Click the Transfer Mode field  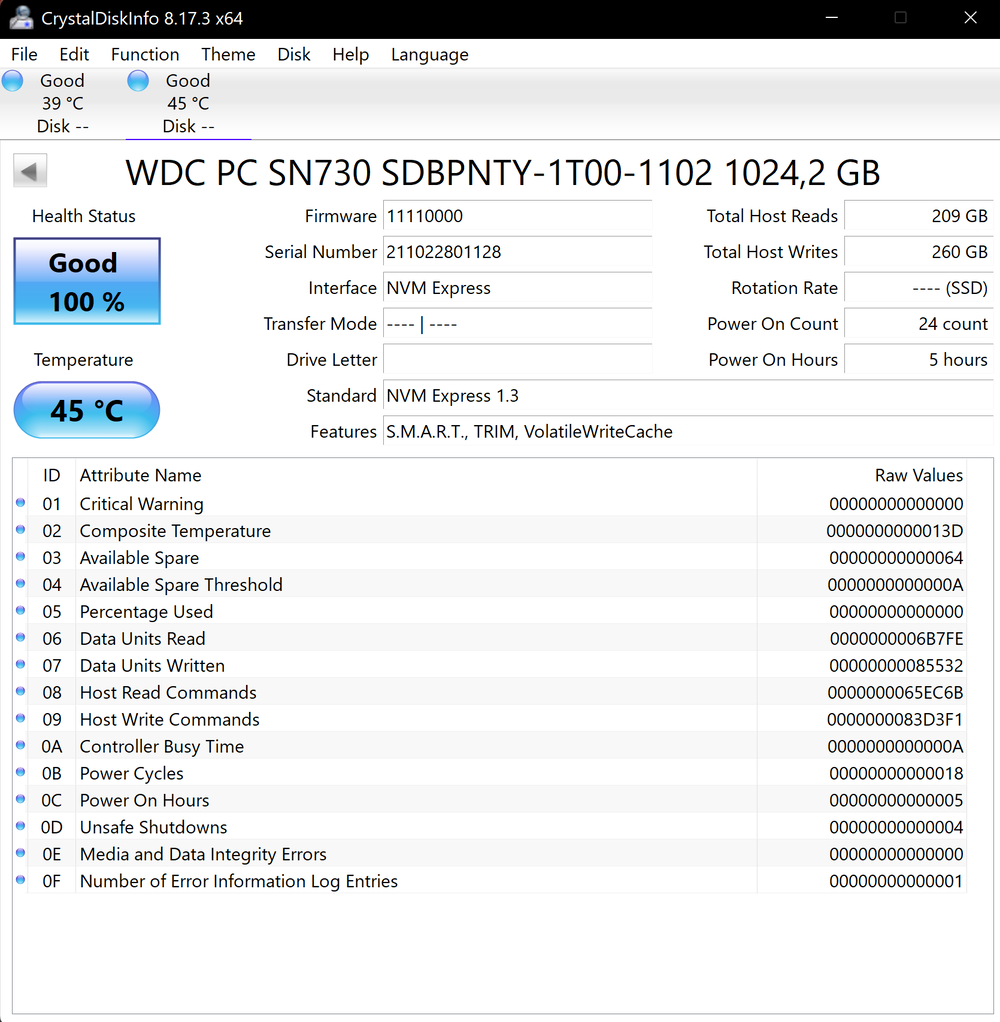click(x=518, y=323)
